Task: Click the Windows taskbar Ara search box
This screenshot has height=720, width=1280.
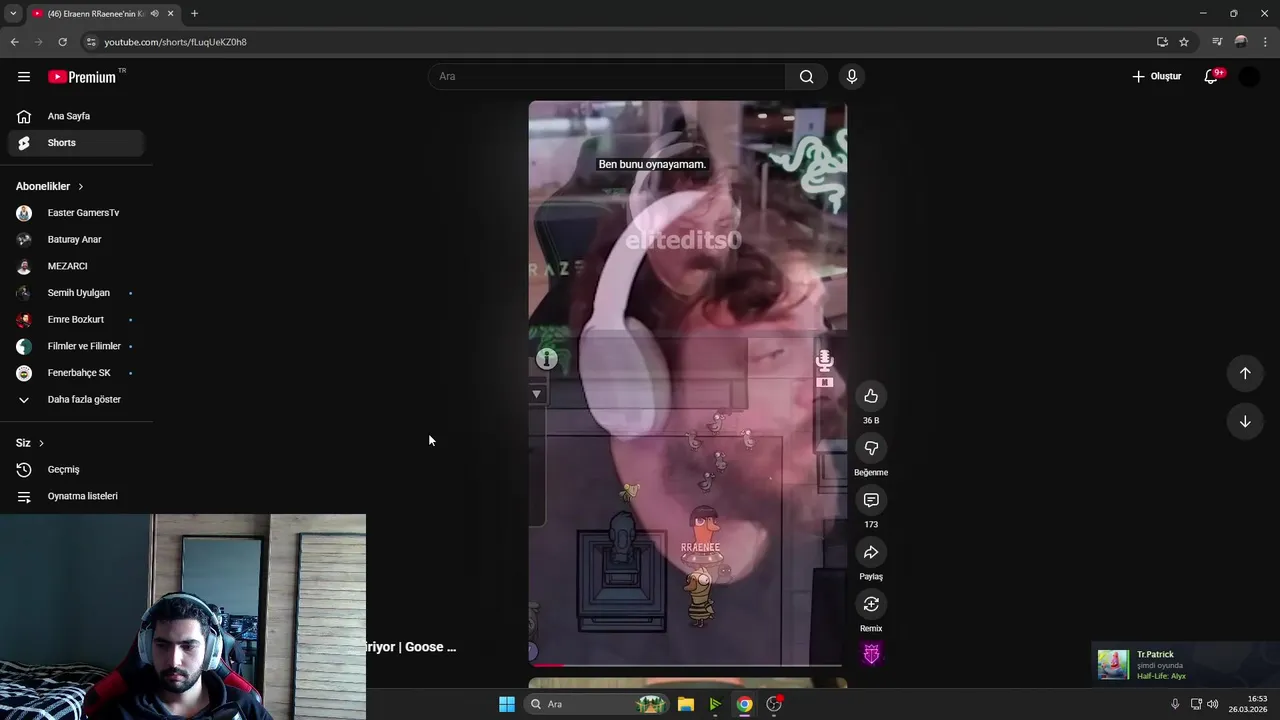Action: (x=596, y=704)
